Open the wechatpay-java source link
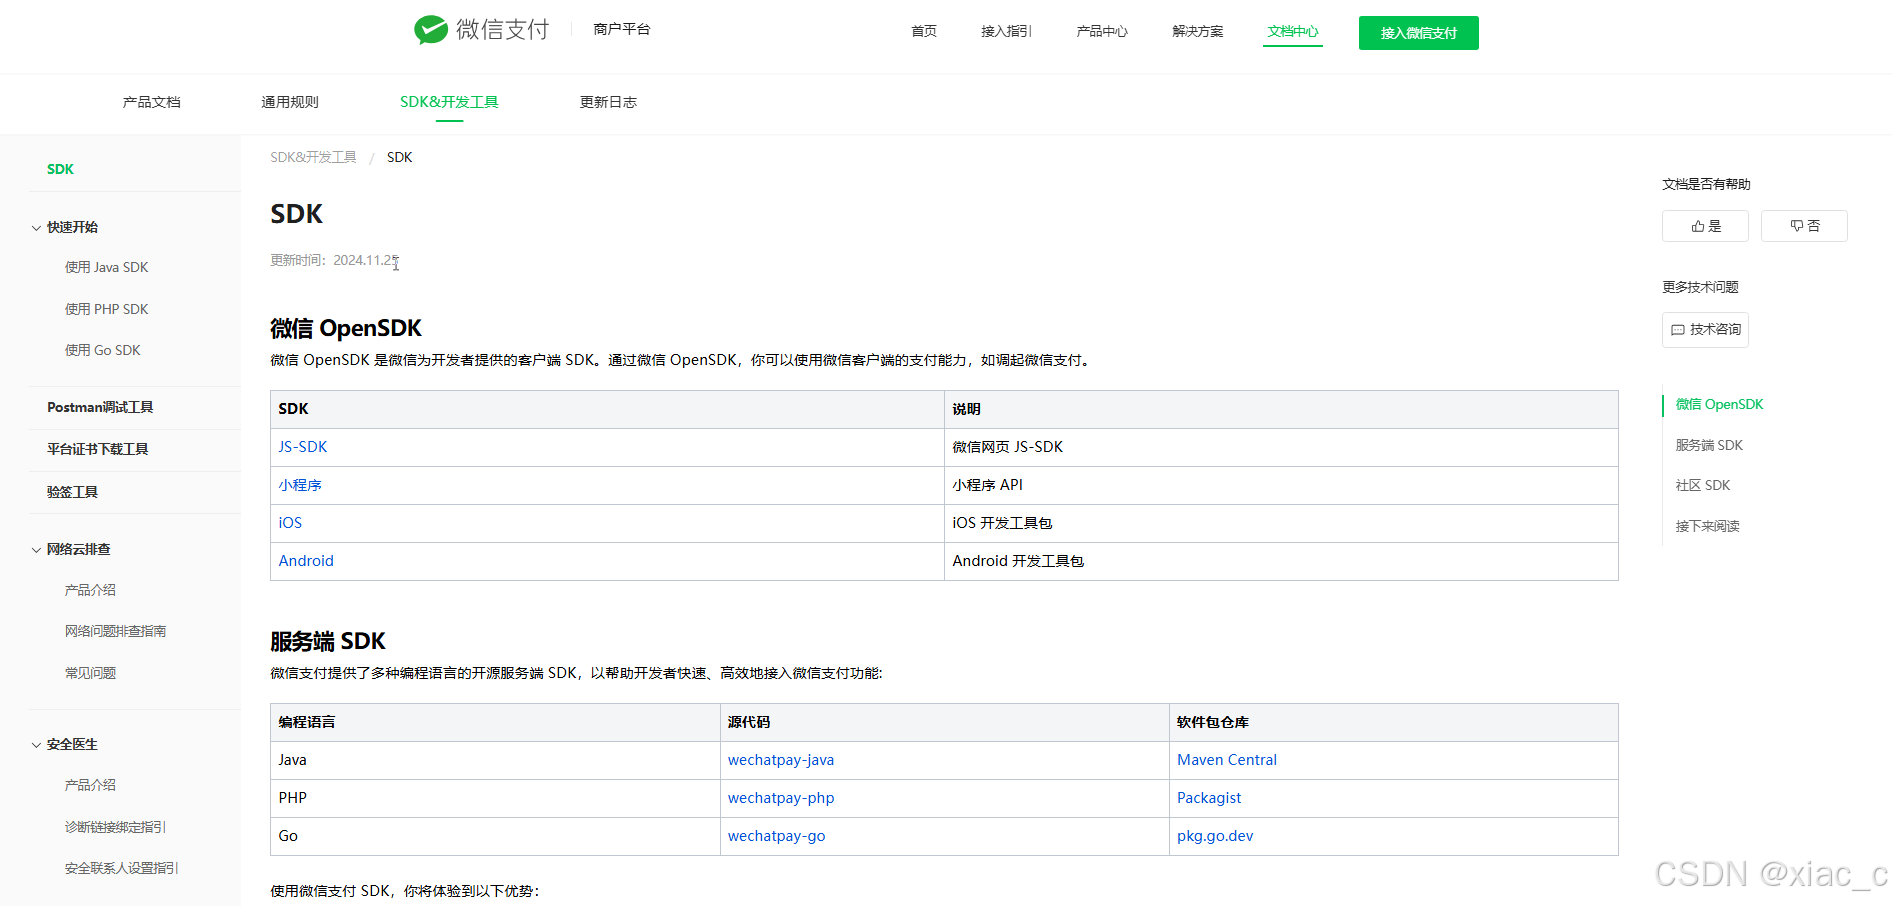 pos(781,760)
